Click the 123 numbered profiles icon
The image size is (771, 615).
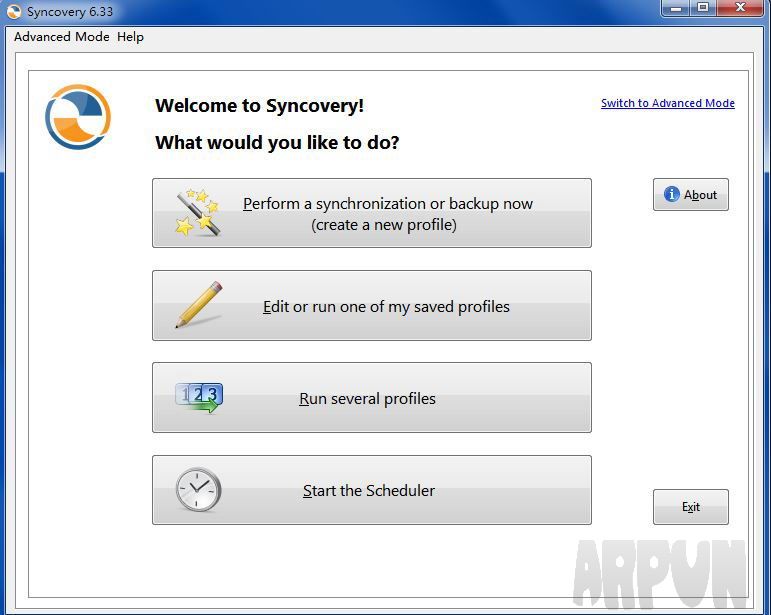199,397
